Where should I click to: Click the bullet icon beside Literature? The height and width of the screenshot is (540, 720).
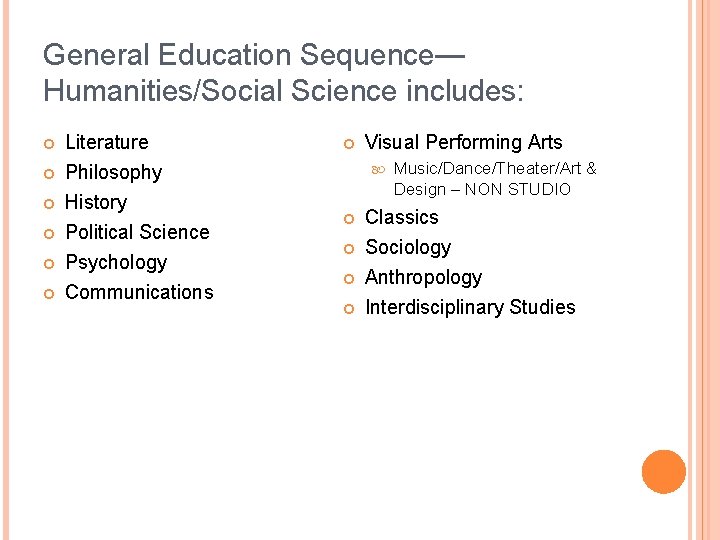[49, 144]
